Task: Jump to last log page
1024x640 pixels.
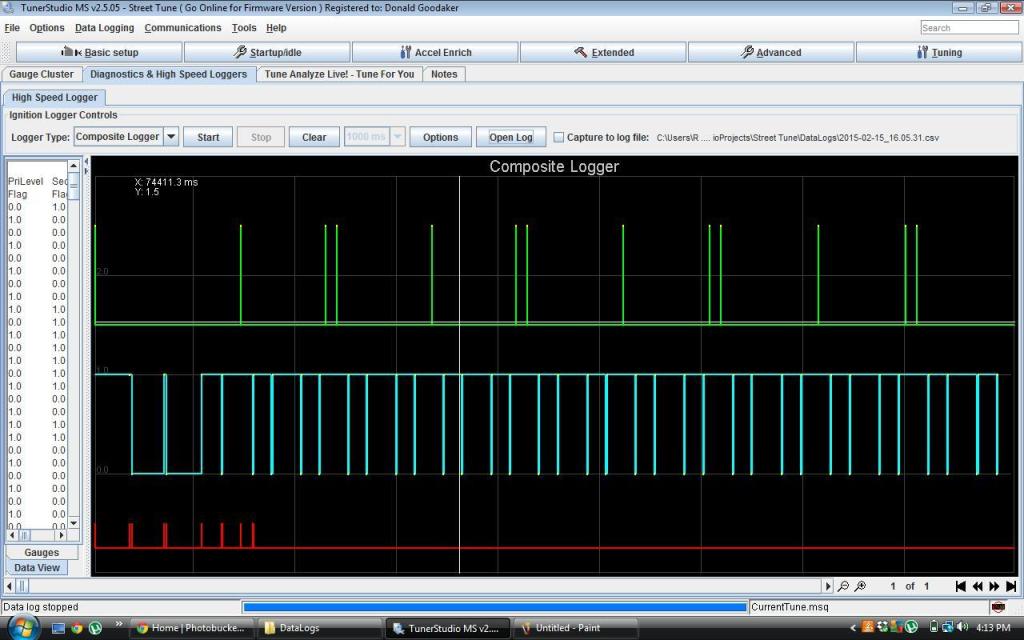Action: click(x=1011, y=586)
